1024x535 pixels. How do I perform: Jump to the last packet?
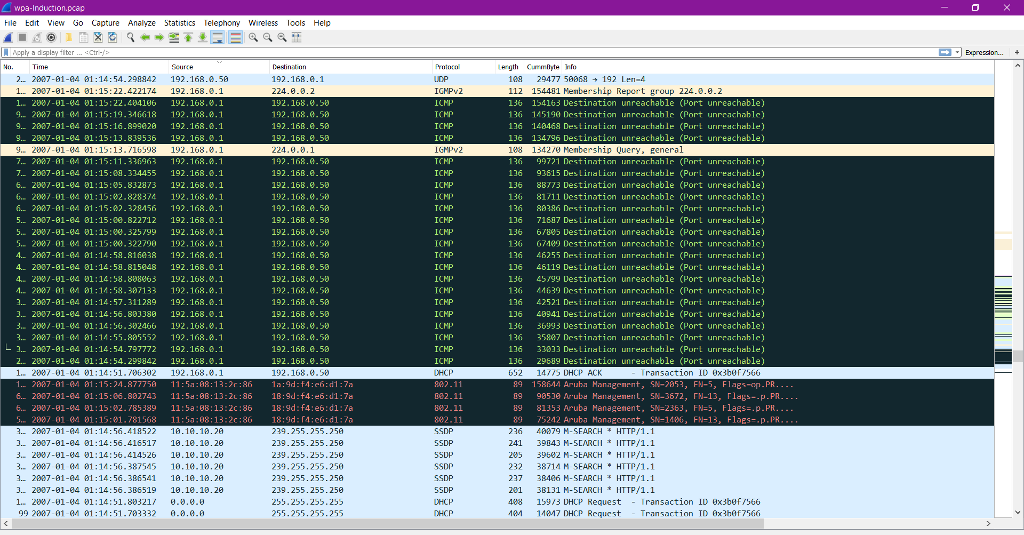(202, 38)
